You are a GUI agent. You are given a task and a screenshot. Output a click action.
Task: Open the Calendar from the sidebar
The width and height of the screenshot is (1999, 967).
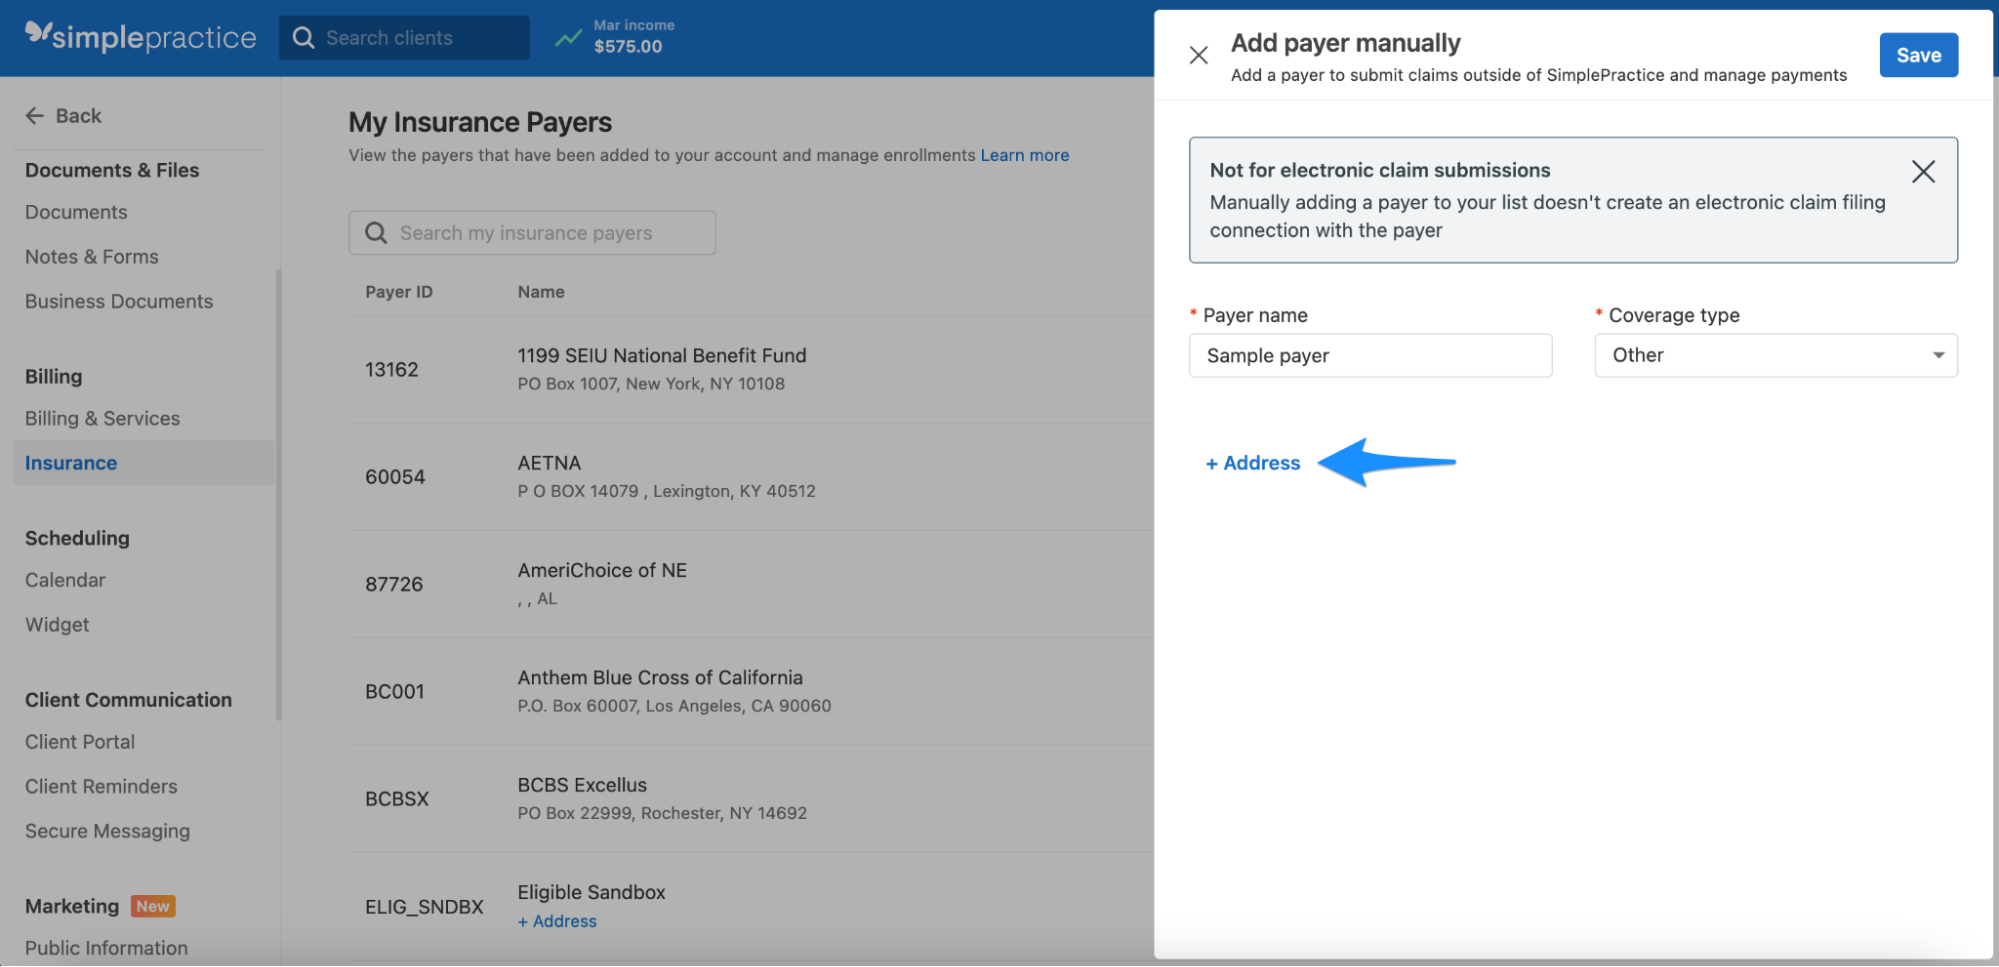tap(64, 579)
